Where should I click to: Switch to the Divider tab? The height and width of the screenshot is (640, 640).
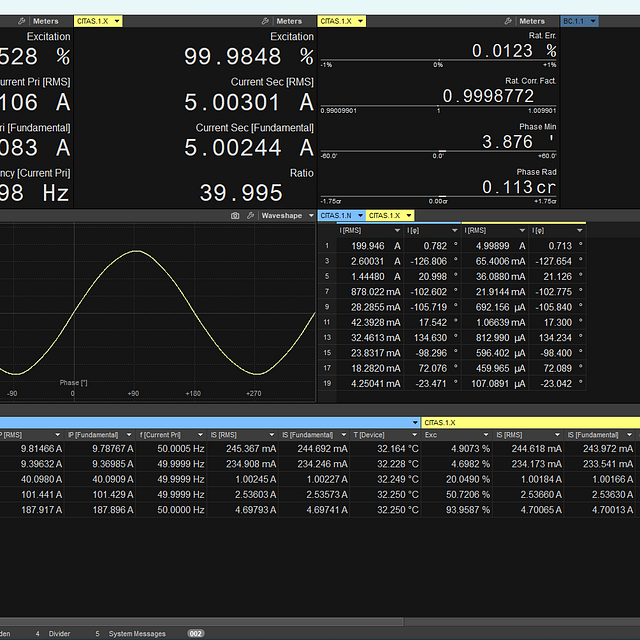coord(59,633)
